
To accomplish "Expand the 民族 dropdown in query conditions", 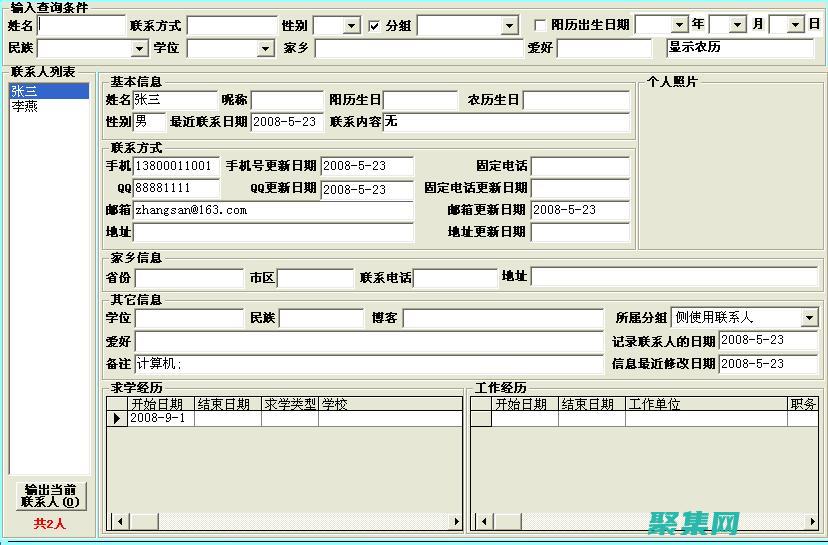I will 139,48.
